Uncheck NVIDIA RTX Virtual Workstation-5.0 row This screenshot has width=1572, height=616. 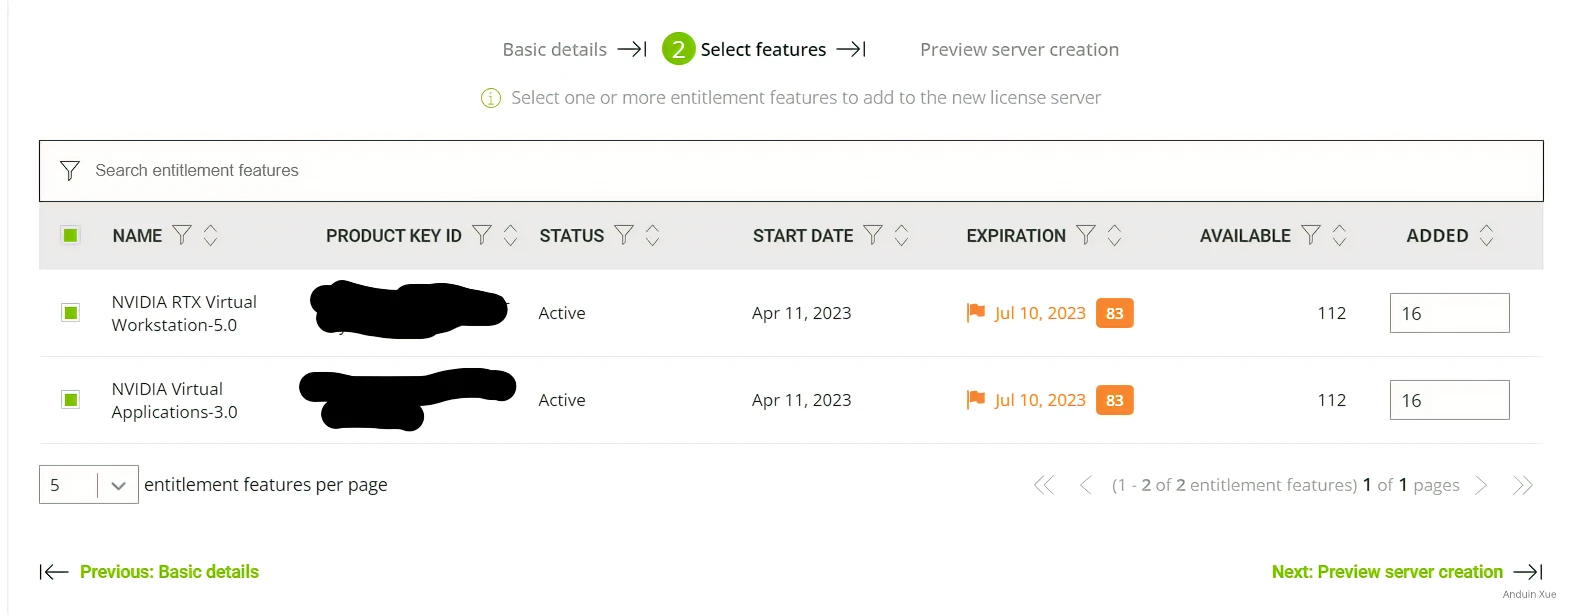70,313
